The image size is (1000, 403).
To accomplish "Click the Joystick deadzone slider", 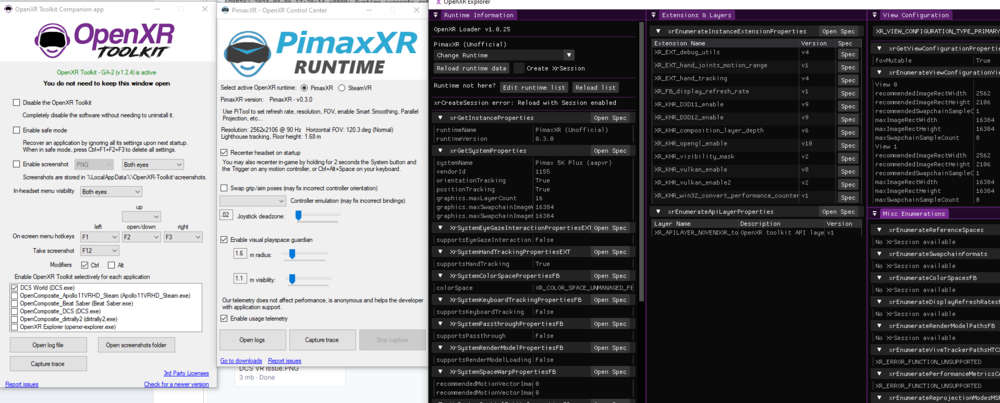I will [318, 216].
